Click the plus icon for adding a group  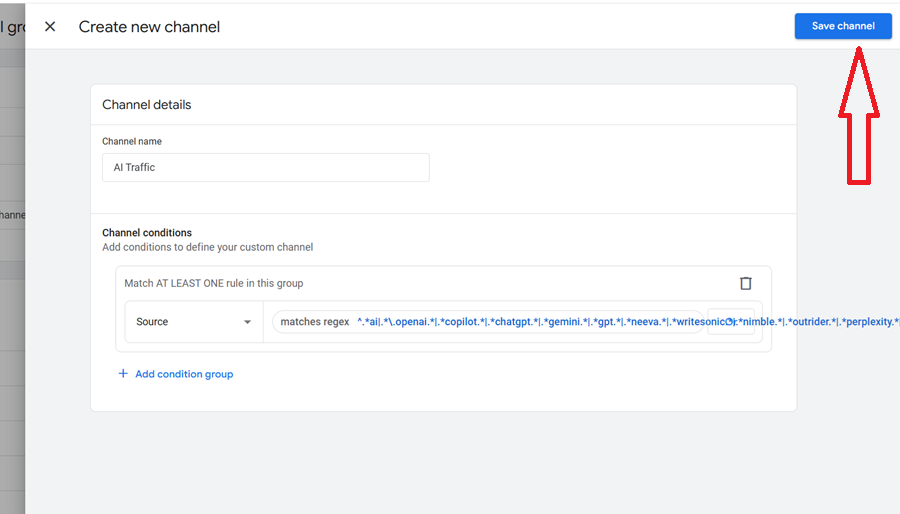click(123, 374)
